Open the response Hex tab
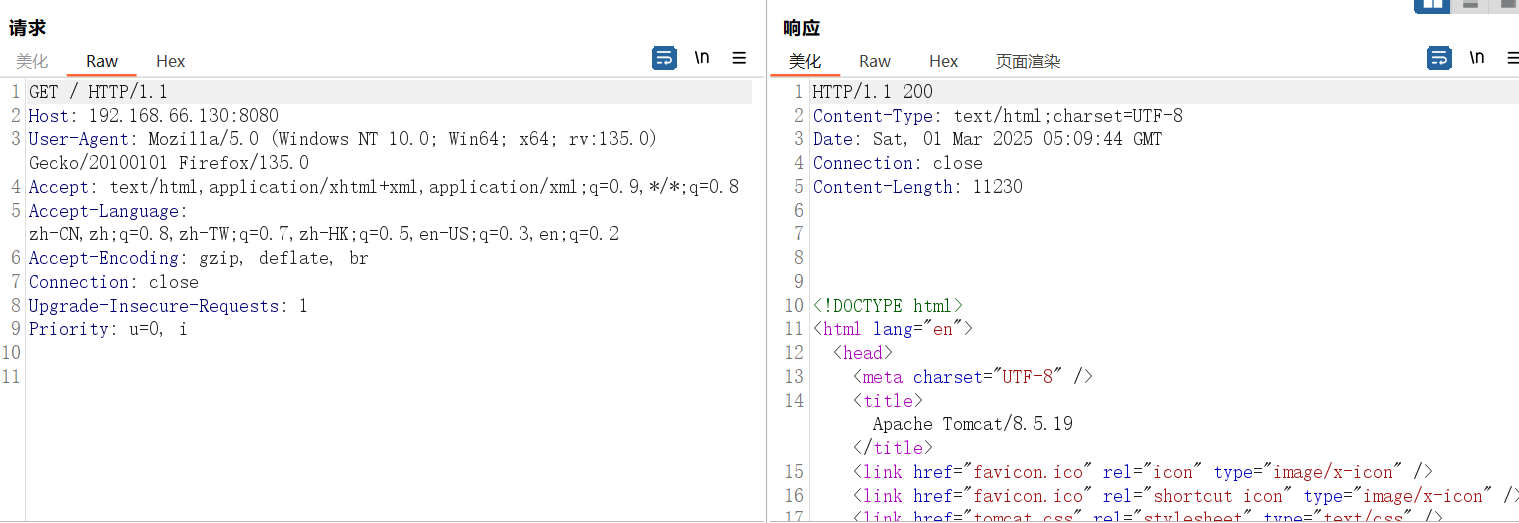1519x523 pixels. point(944,61)
